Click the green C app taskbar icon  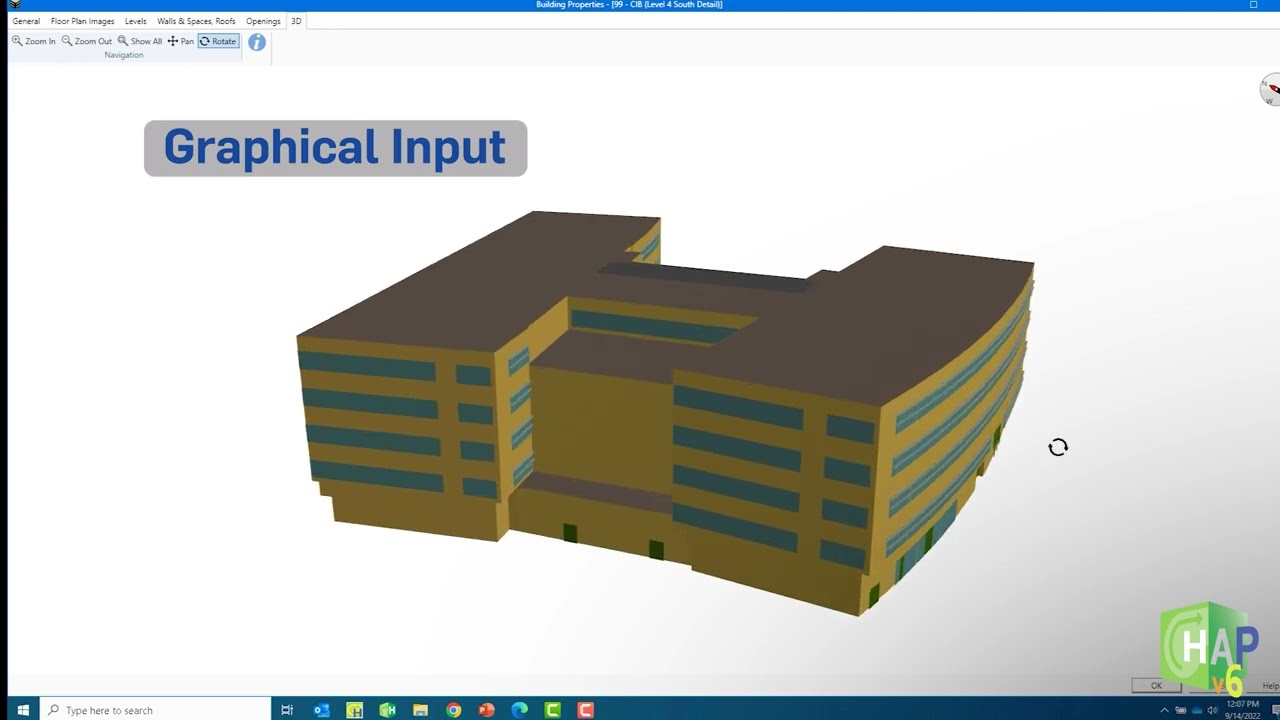click(x=552, y=710)
